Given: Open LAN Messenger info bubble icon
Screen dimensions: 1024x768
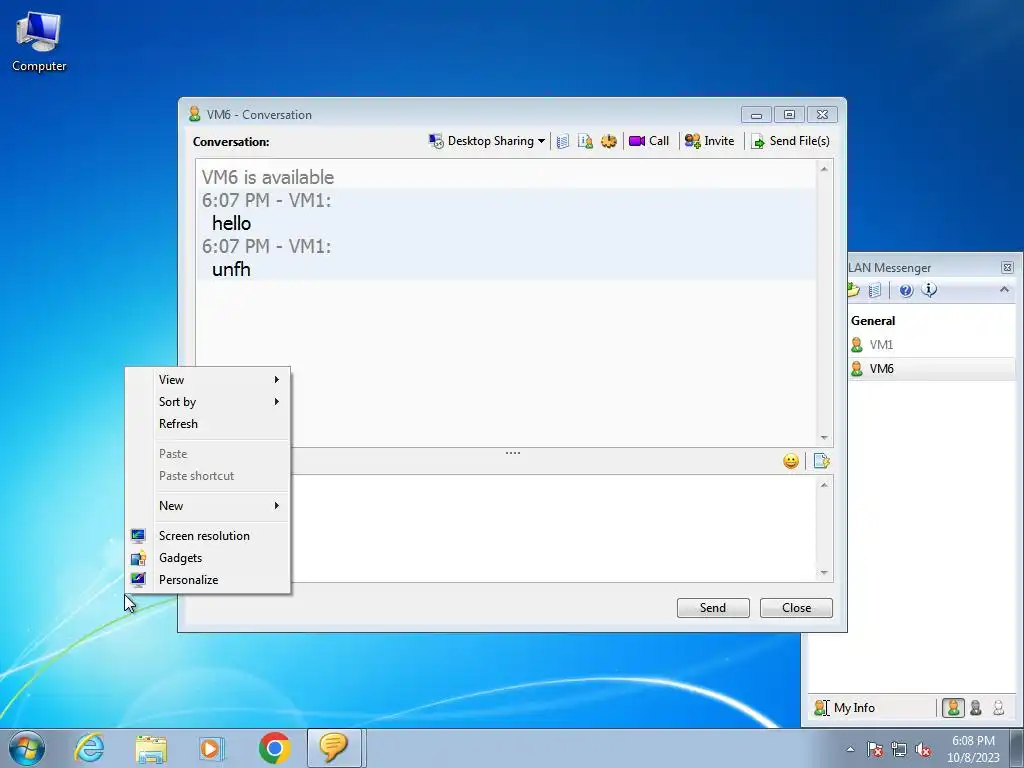Looking at the screenshot, I should click(929, 290).
